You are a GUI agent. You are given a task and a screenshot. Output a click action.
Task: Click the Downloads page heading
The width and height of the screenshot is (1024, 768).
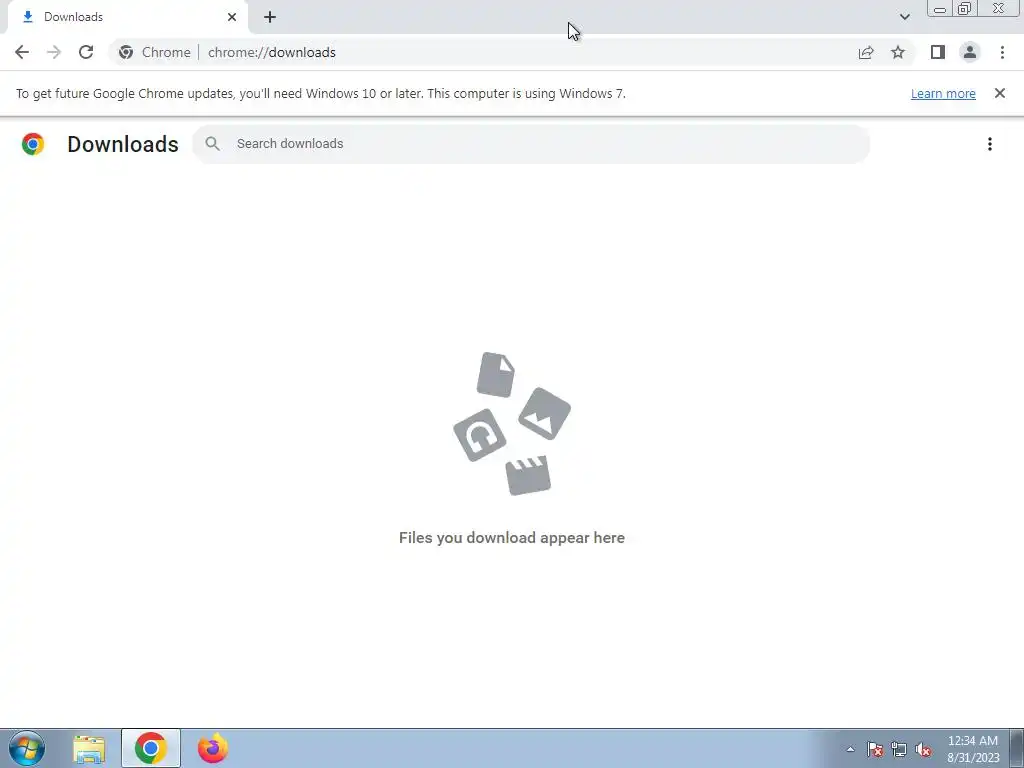click(123, 144)
